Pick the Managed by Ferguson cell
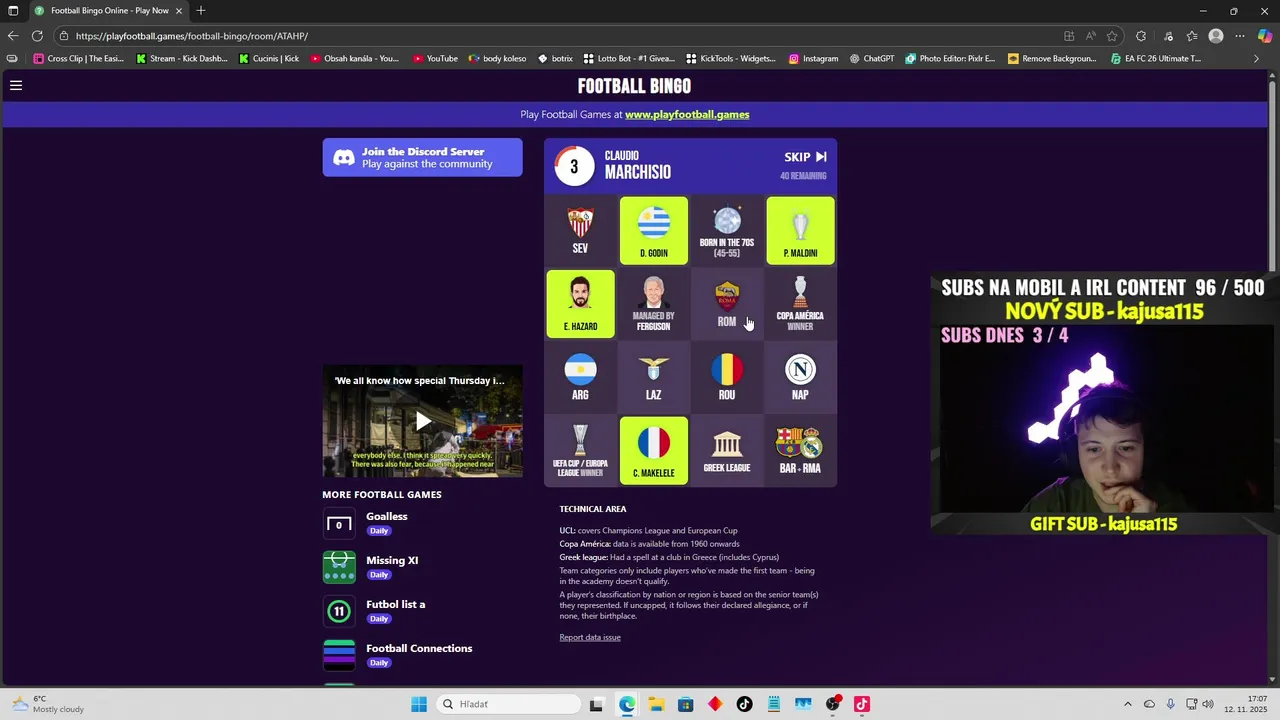This screenshot has width=1280, height=720. click(654, 304)
